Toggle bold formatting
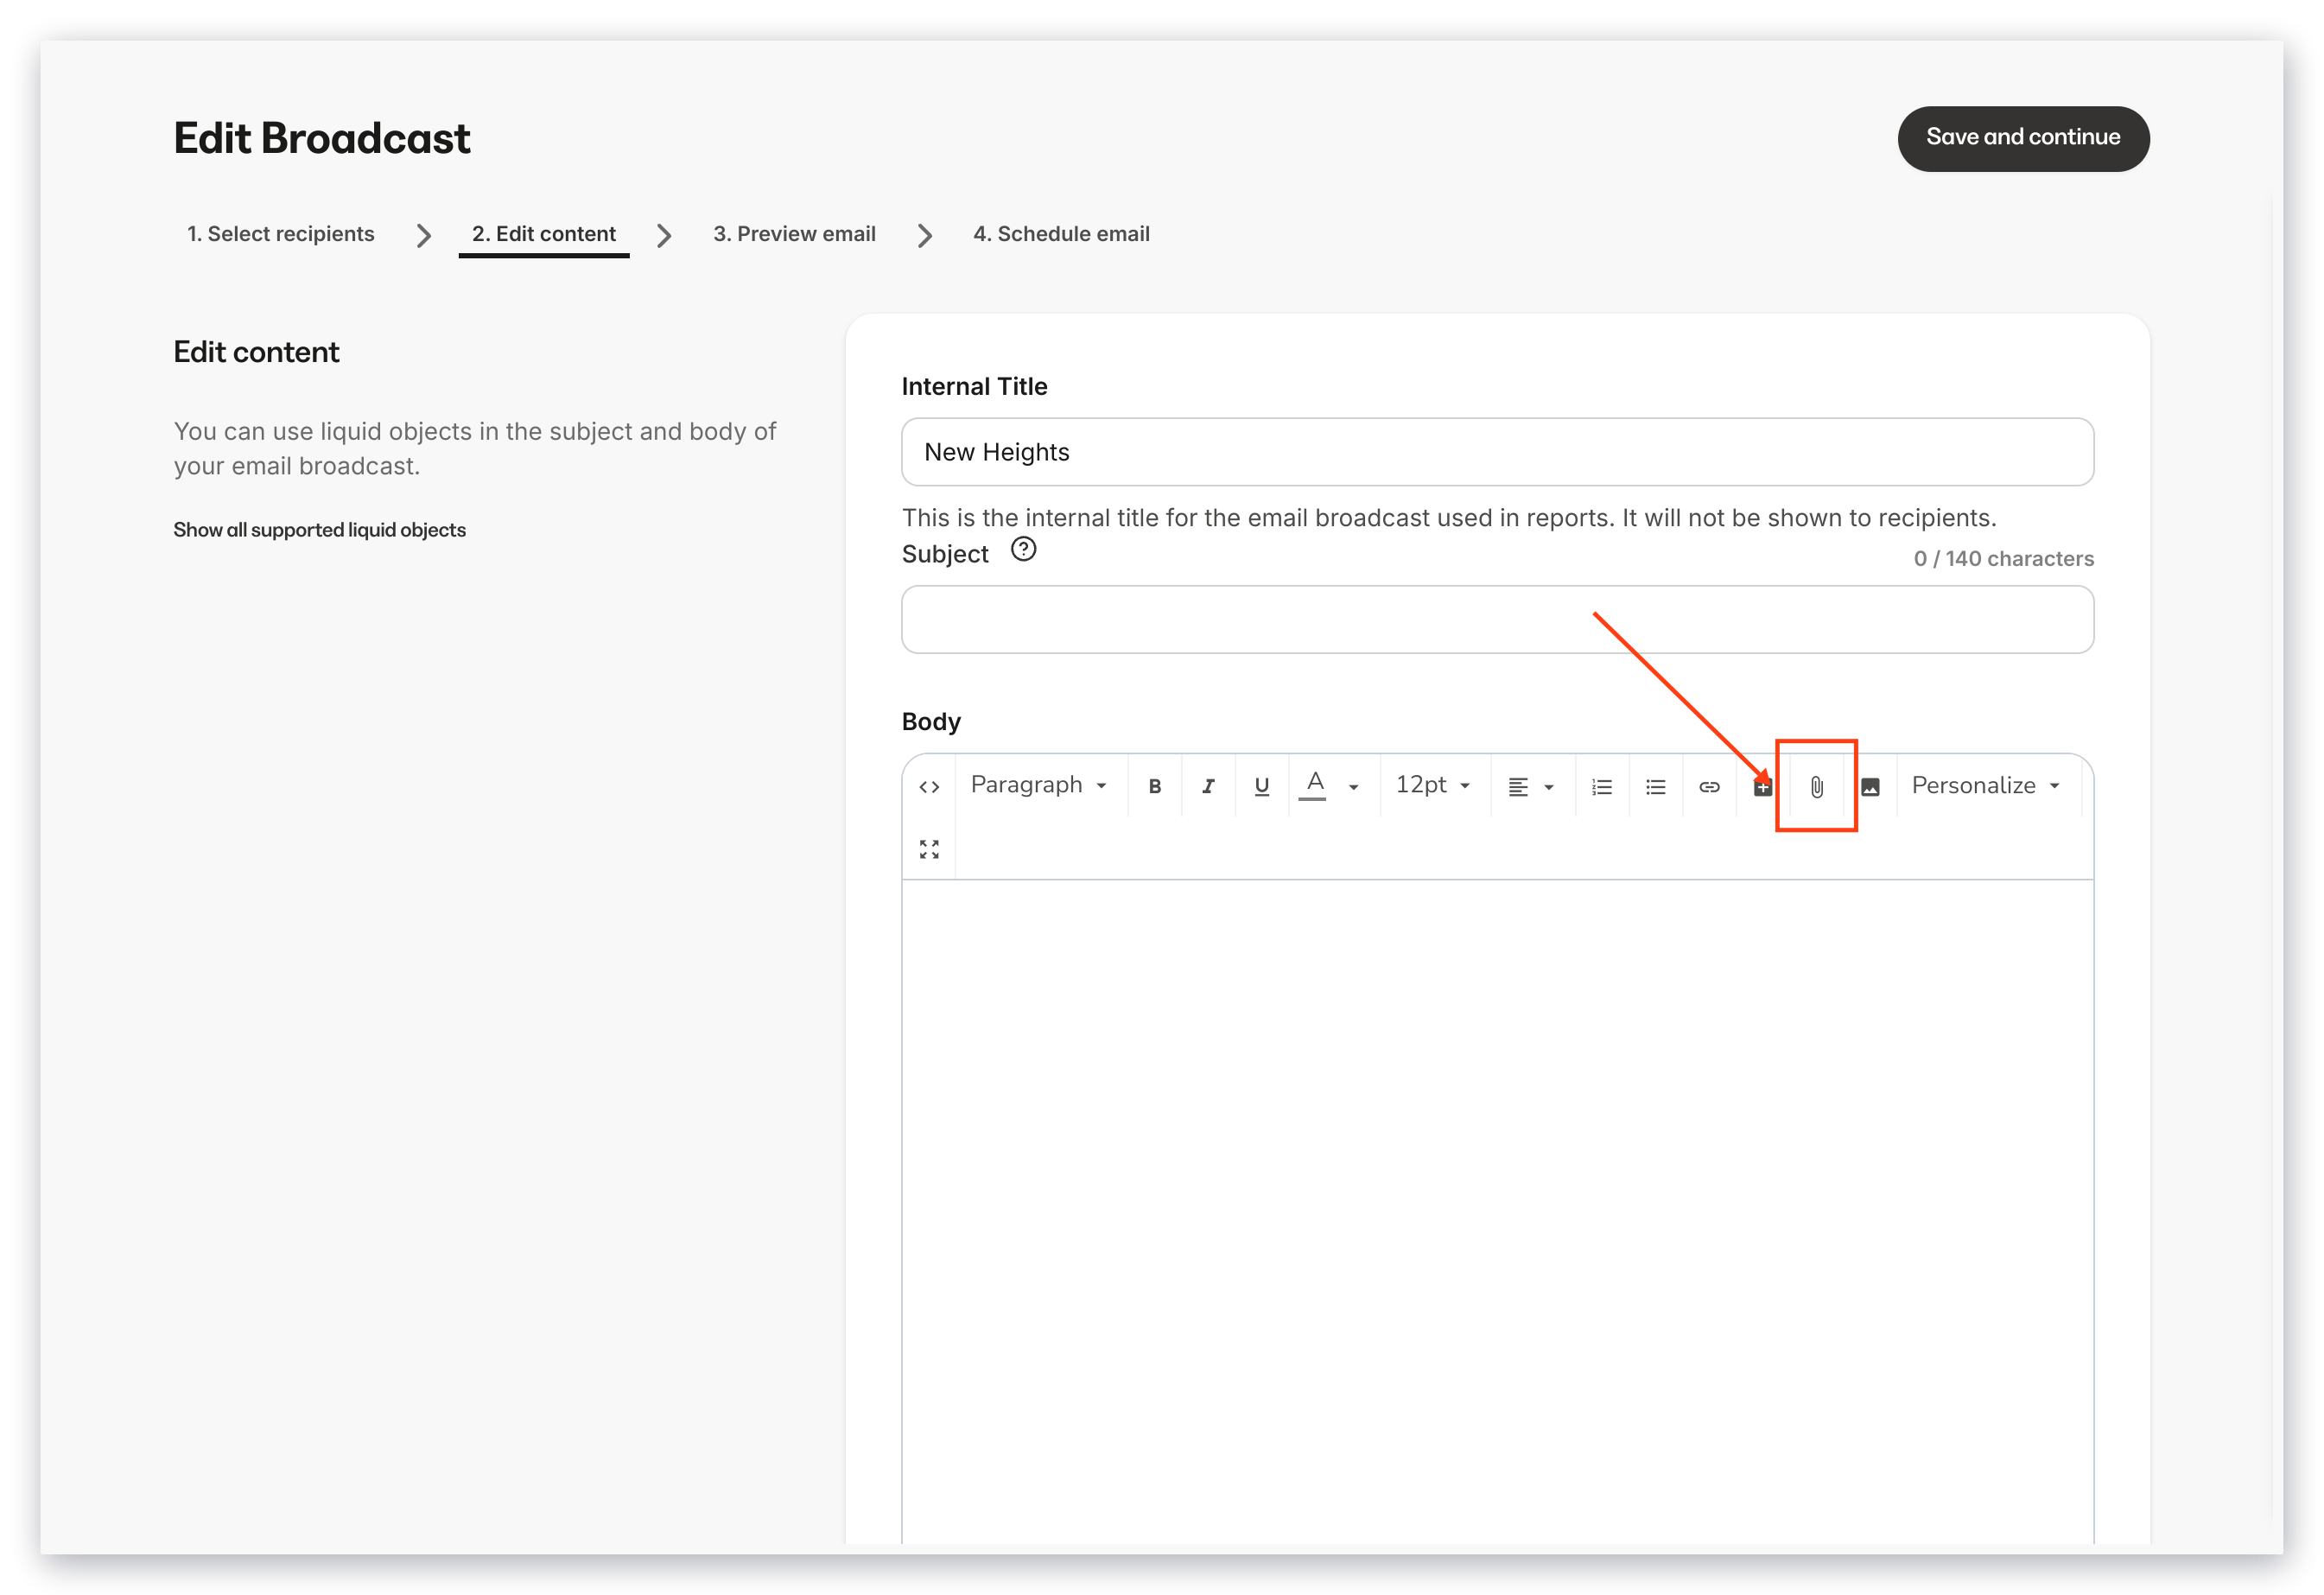The width and height of the screenshot is (2324, 1595). tap(1154, 786)
